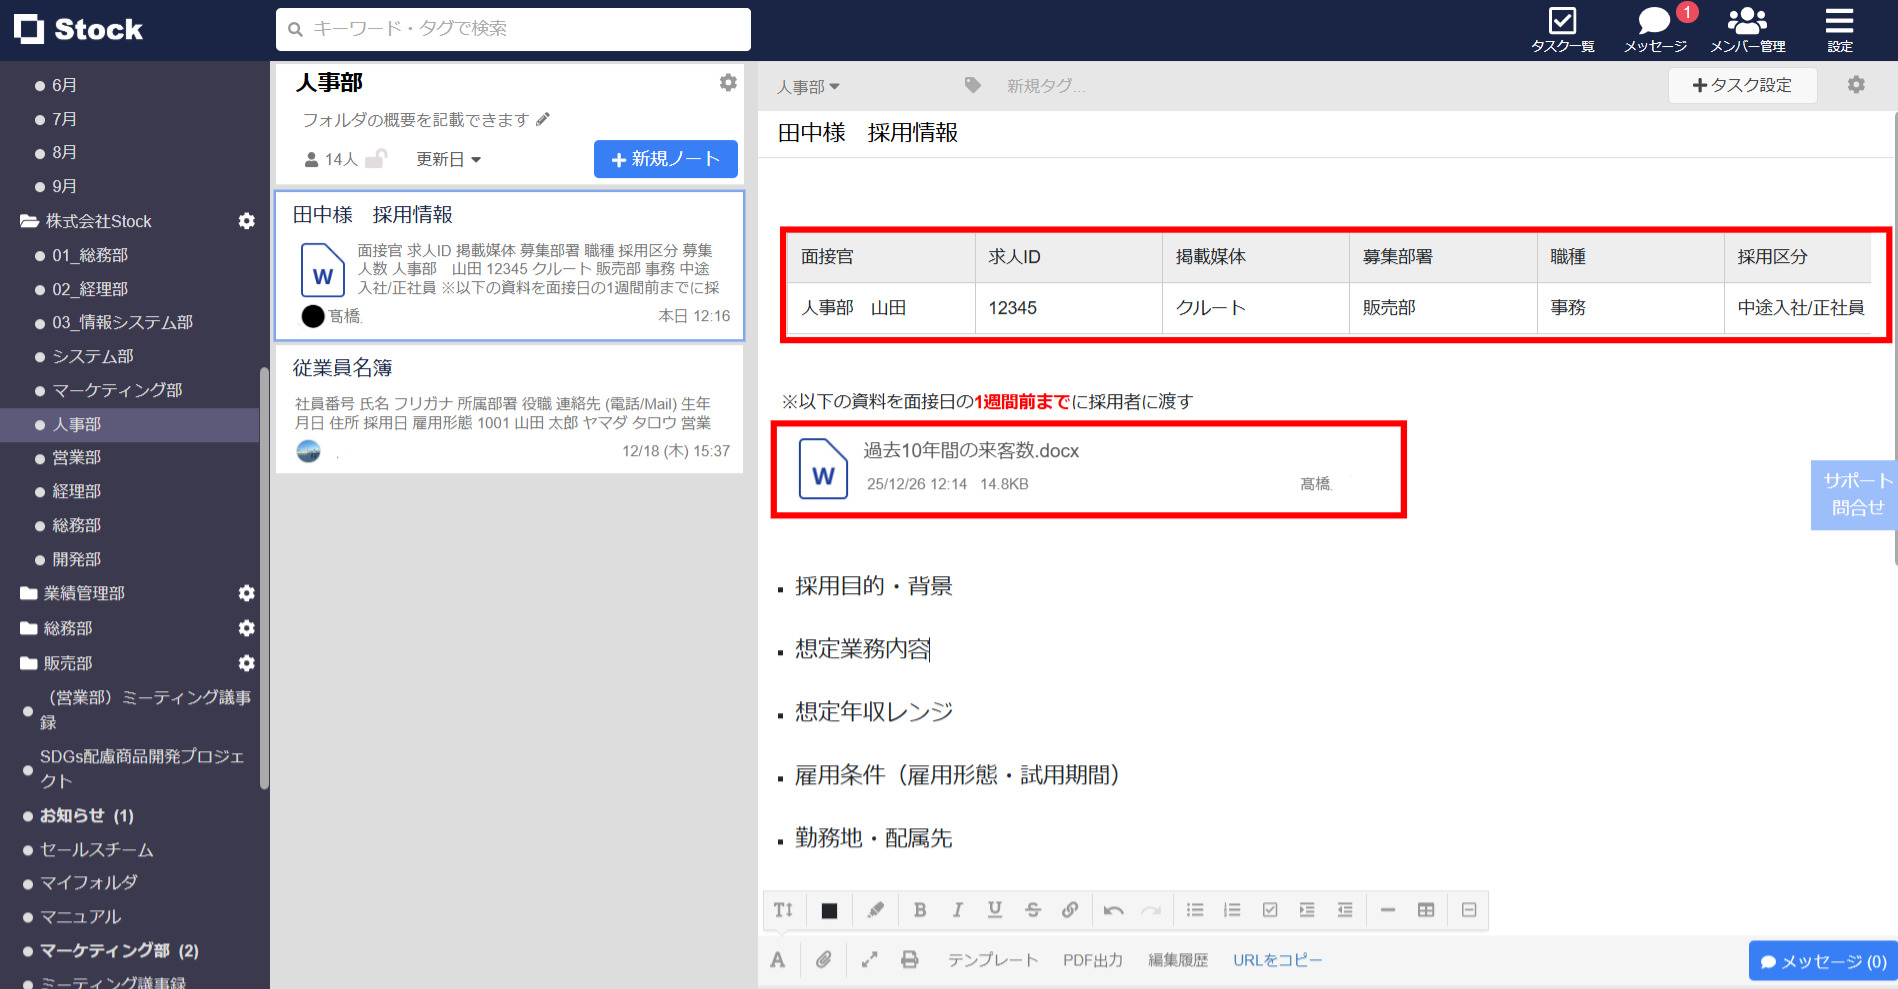Toggle bold formatting
The width and height of the screenshot is (1898, 989).
[x=919, y=910]
